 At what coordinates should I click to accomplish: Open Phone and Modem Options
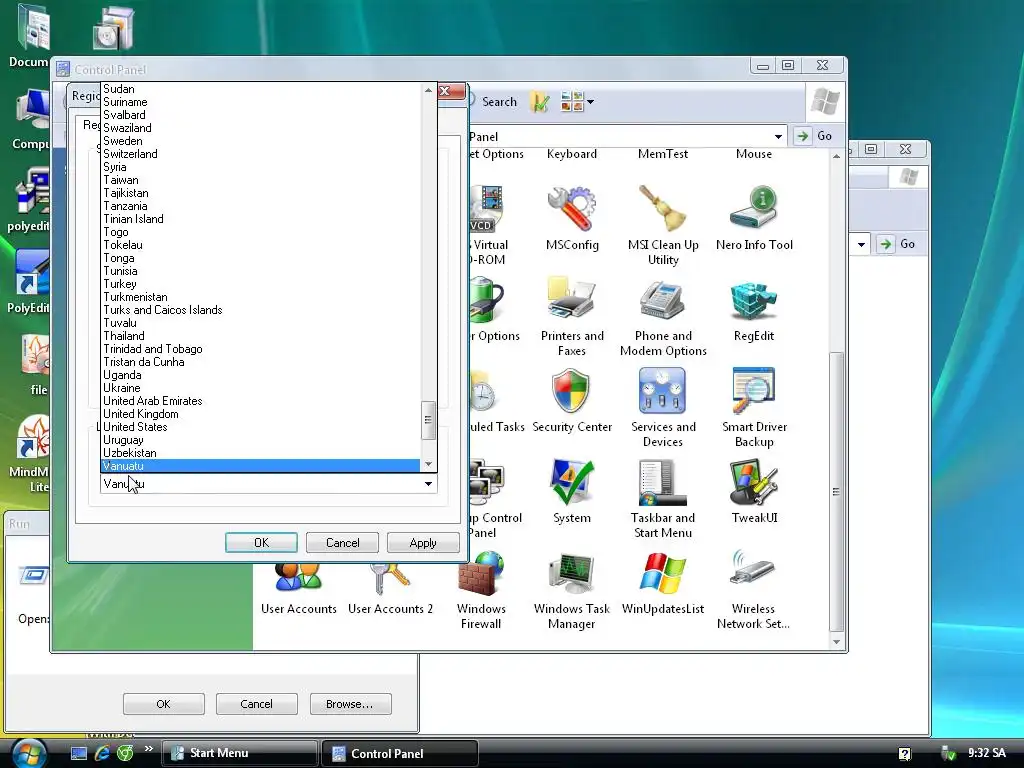point(663,317)
